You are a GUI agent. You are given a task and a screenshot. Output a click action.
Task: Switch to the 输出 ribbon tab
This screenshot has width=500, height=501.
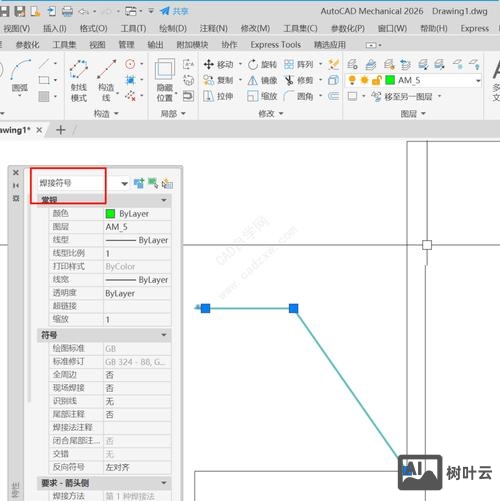155,45
